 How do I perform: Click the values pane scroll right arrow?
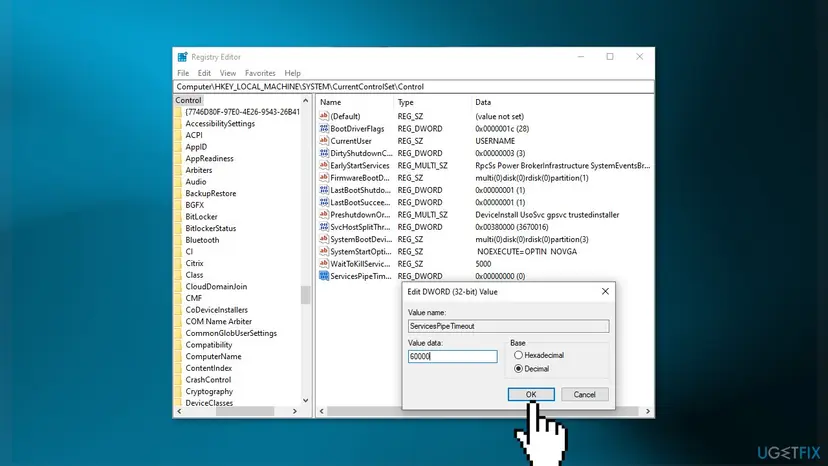(x=648, y=411)
